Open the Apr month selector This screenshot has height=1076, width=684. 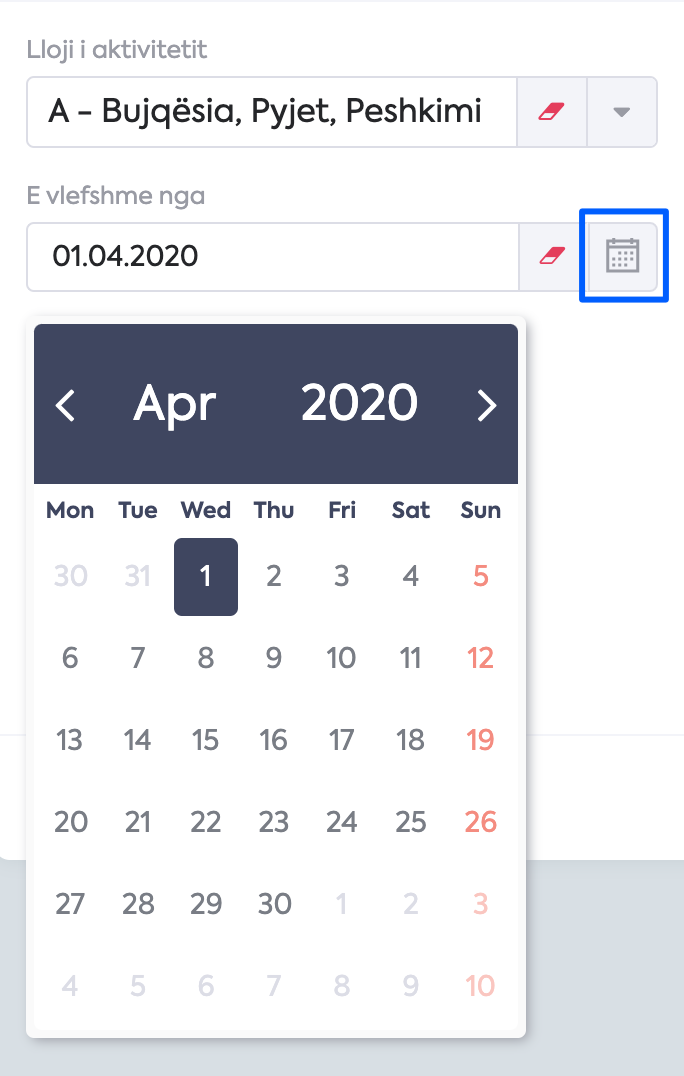coord(175,404)
